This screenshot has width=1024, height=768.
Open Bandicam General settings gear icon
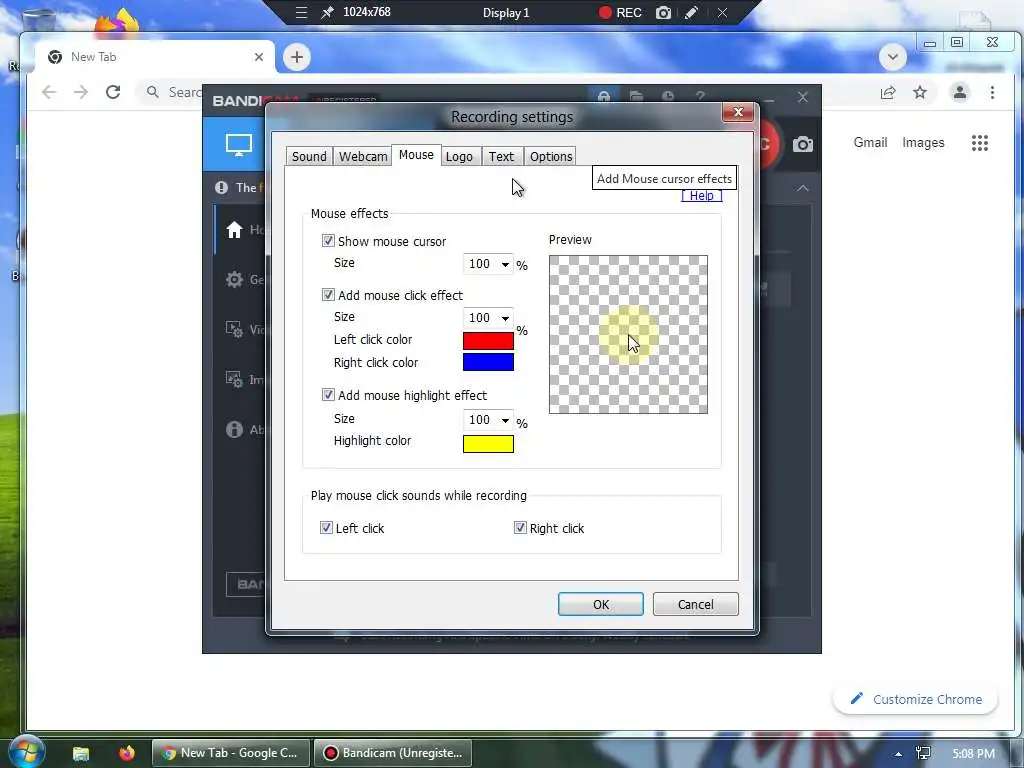[x=234, y=280]
